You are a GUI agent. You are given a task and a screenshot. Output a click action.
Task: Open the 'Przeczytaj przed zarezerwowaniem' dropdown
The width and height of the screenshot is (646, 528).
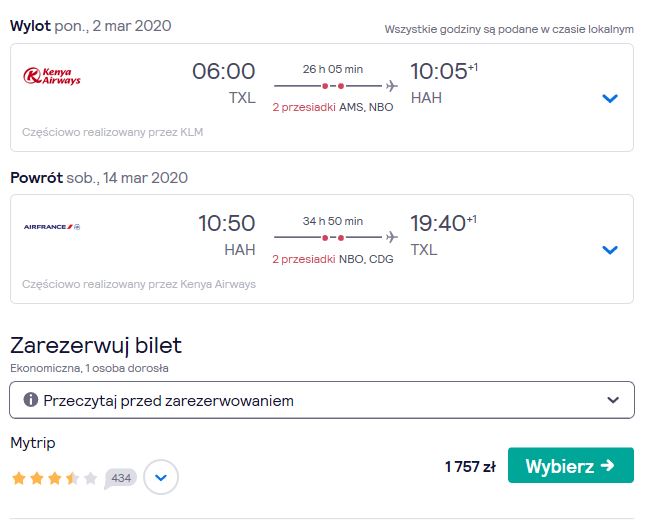(322, 400)
